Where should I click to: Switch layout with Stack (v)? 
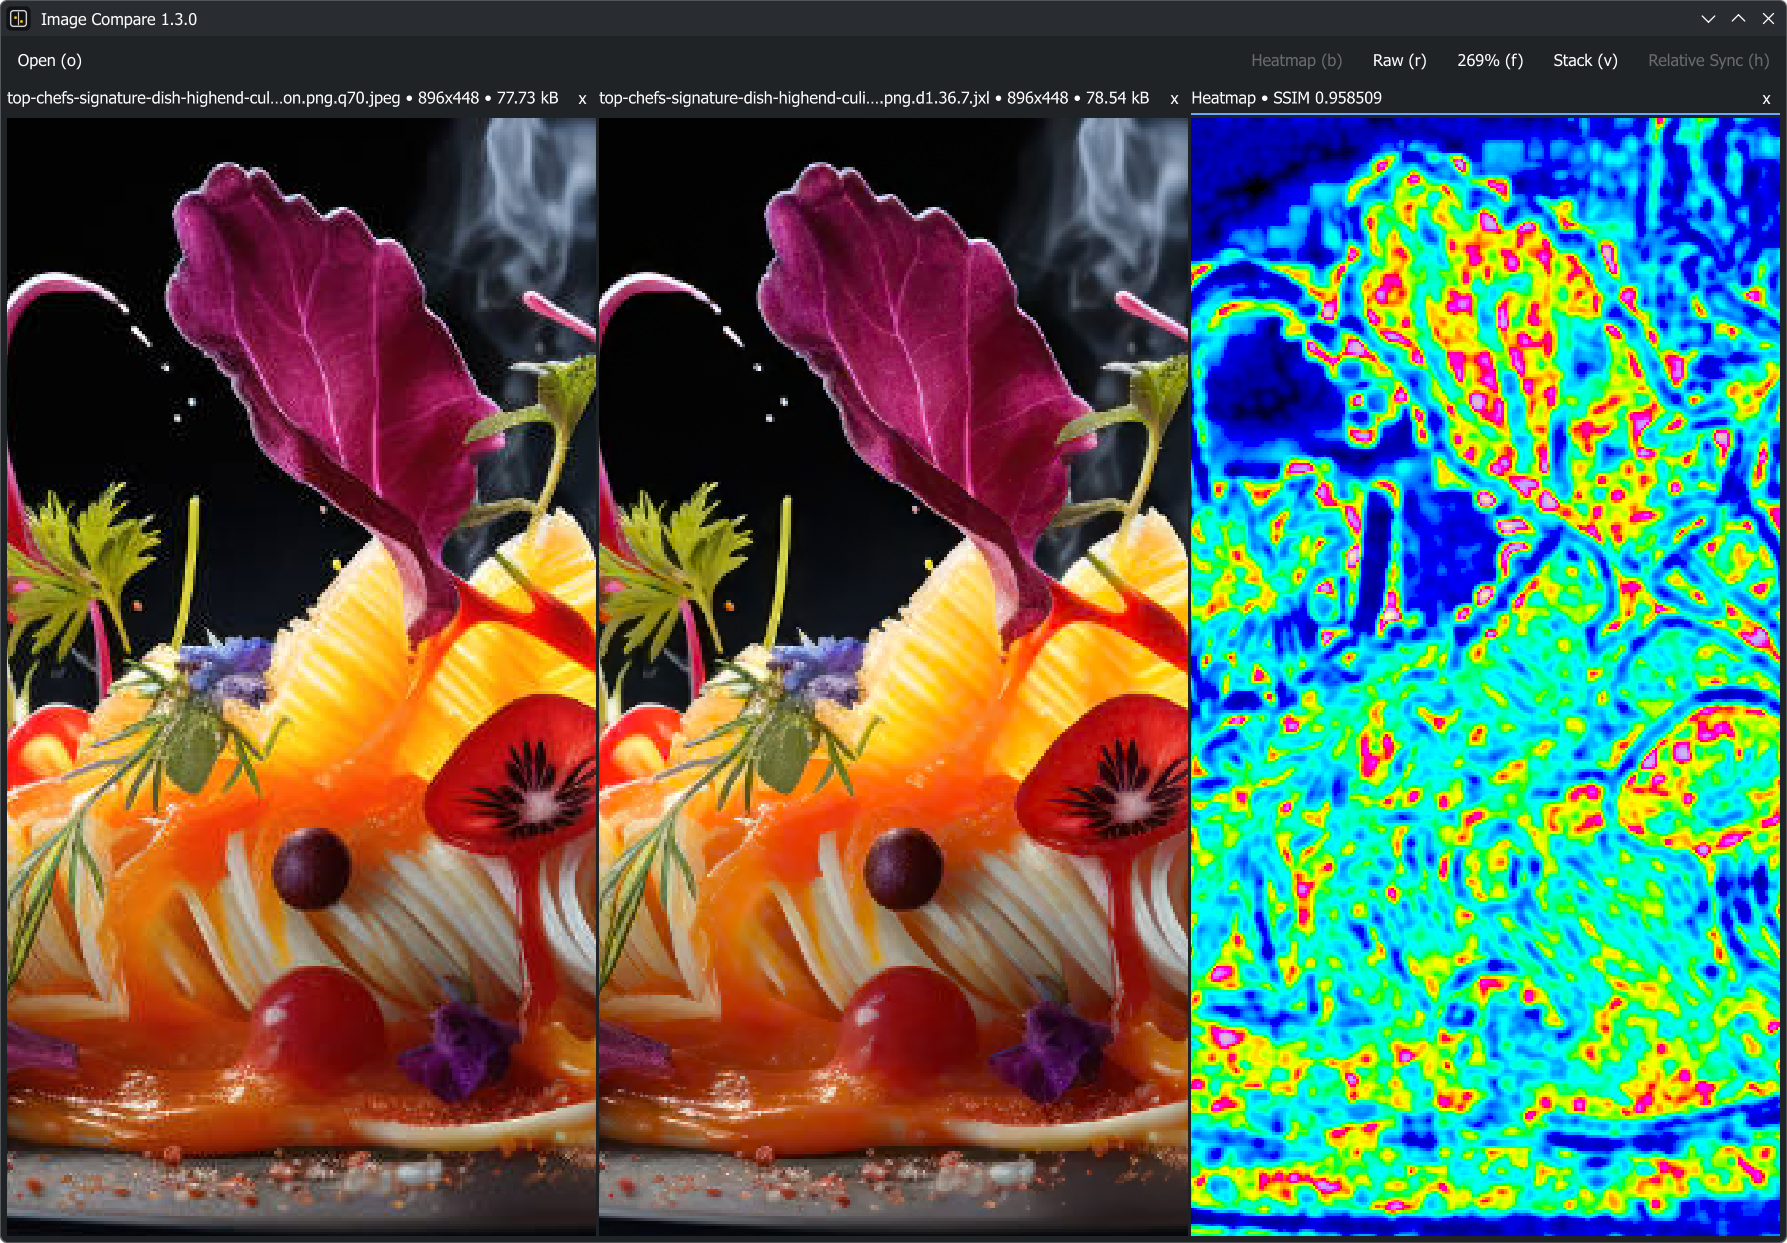(x=1585, y=60)
